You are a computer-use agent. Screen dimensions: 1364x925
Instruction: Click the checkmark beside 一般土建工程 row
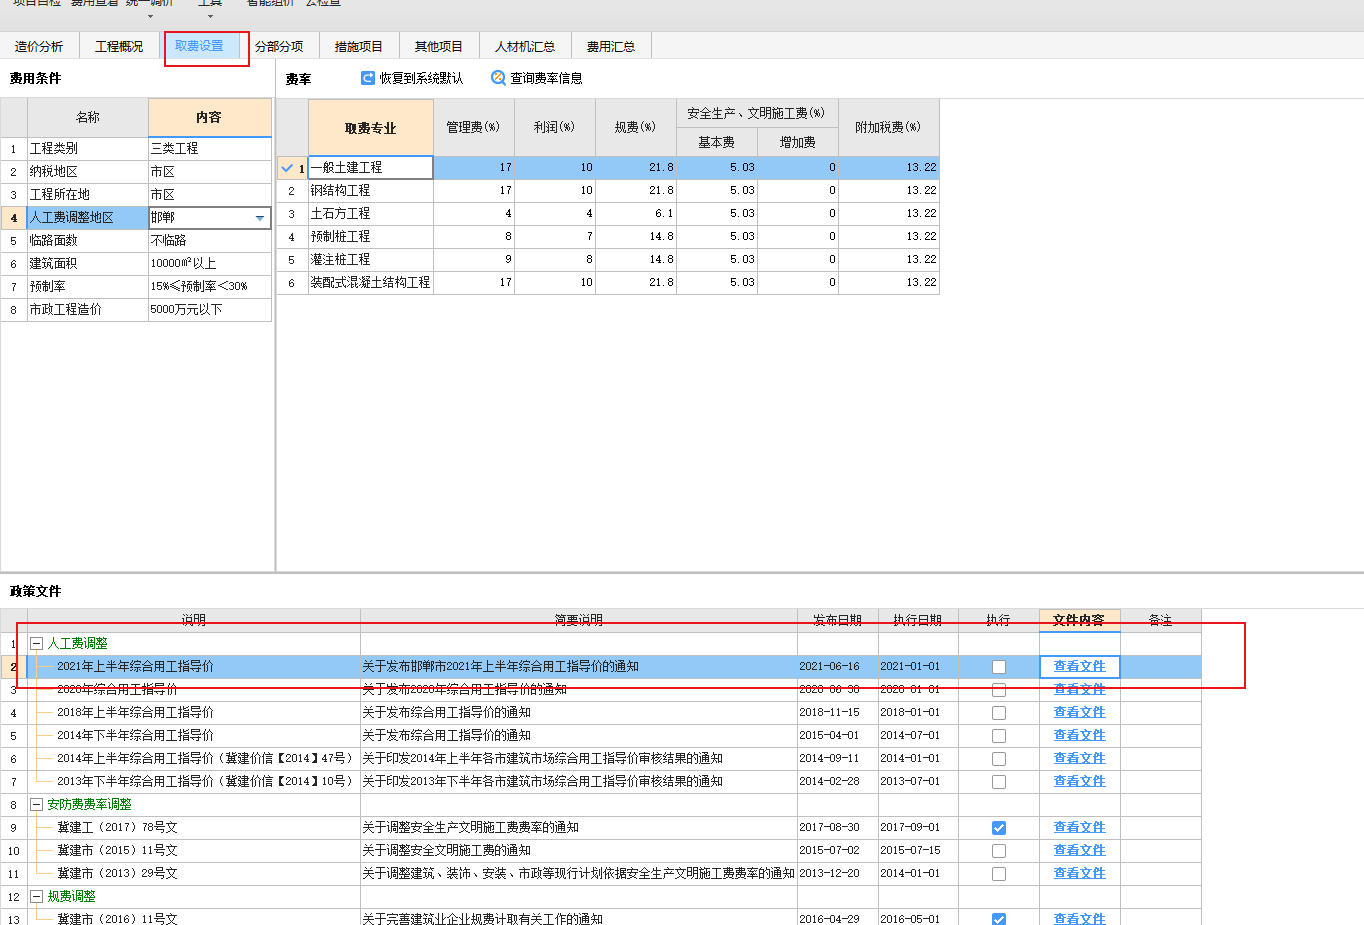(287, 168)
